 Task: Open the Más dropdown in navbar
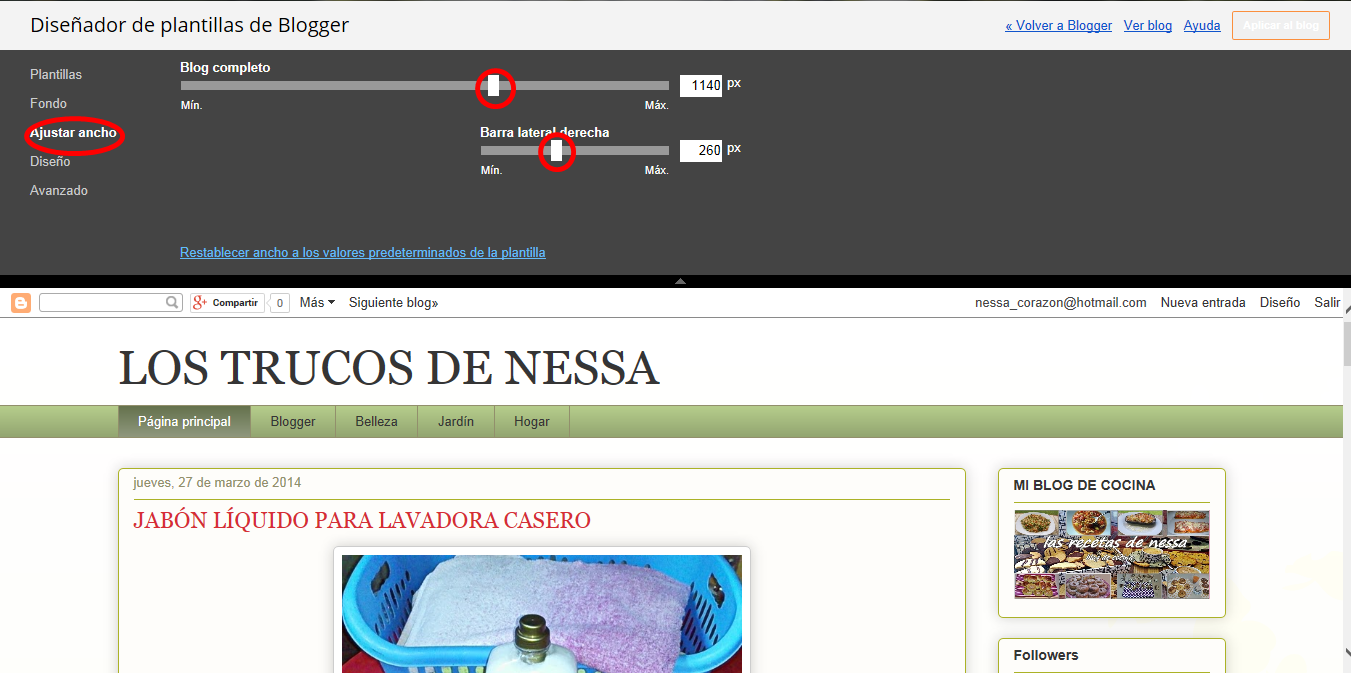(317, 302)
